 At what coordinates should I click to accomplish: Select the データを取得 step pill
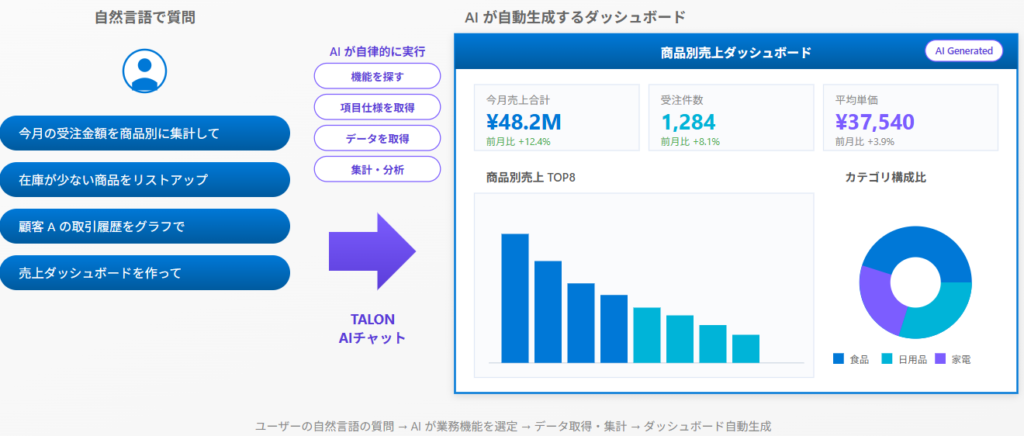click(377, 138)
